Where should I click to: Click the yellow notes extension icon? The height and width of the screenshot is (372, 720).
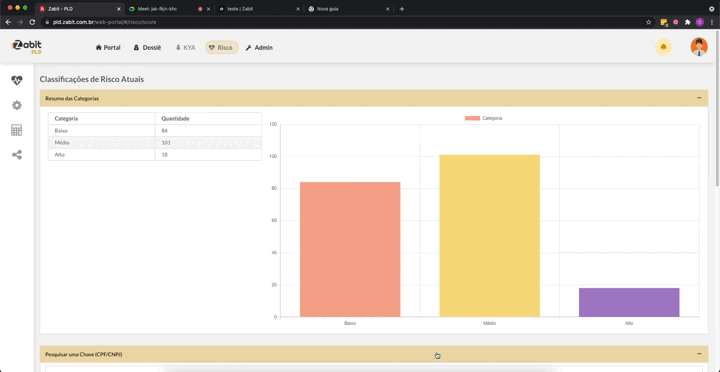pyautogui.click(x=664, y=22)
